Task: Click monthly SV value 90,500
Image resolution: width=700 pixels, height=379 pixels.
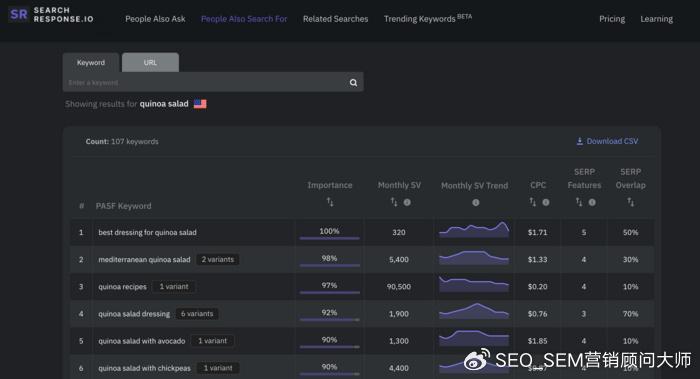Action: tap(399, 287)
